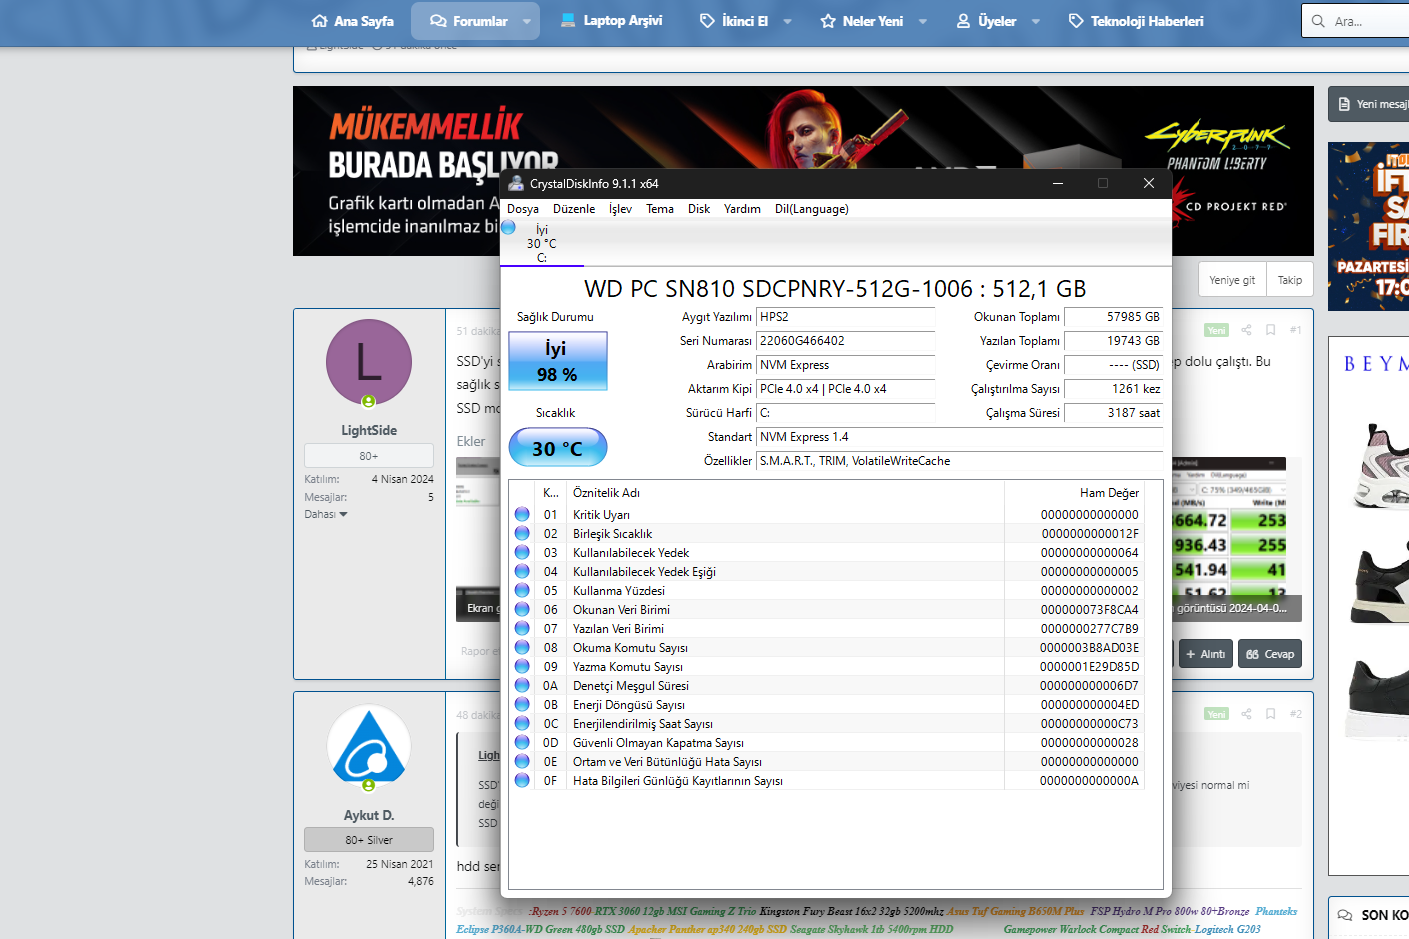Click the Yazılan Toplamı value 19743 GB
1409x939 pixels.
1113,341
